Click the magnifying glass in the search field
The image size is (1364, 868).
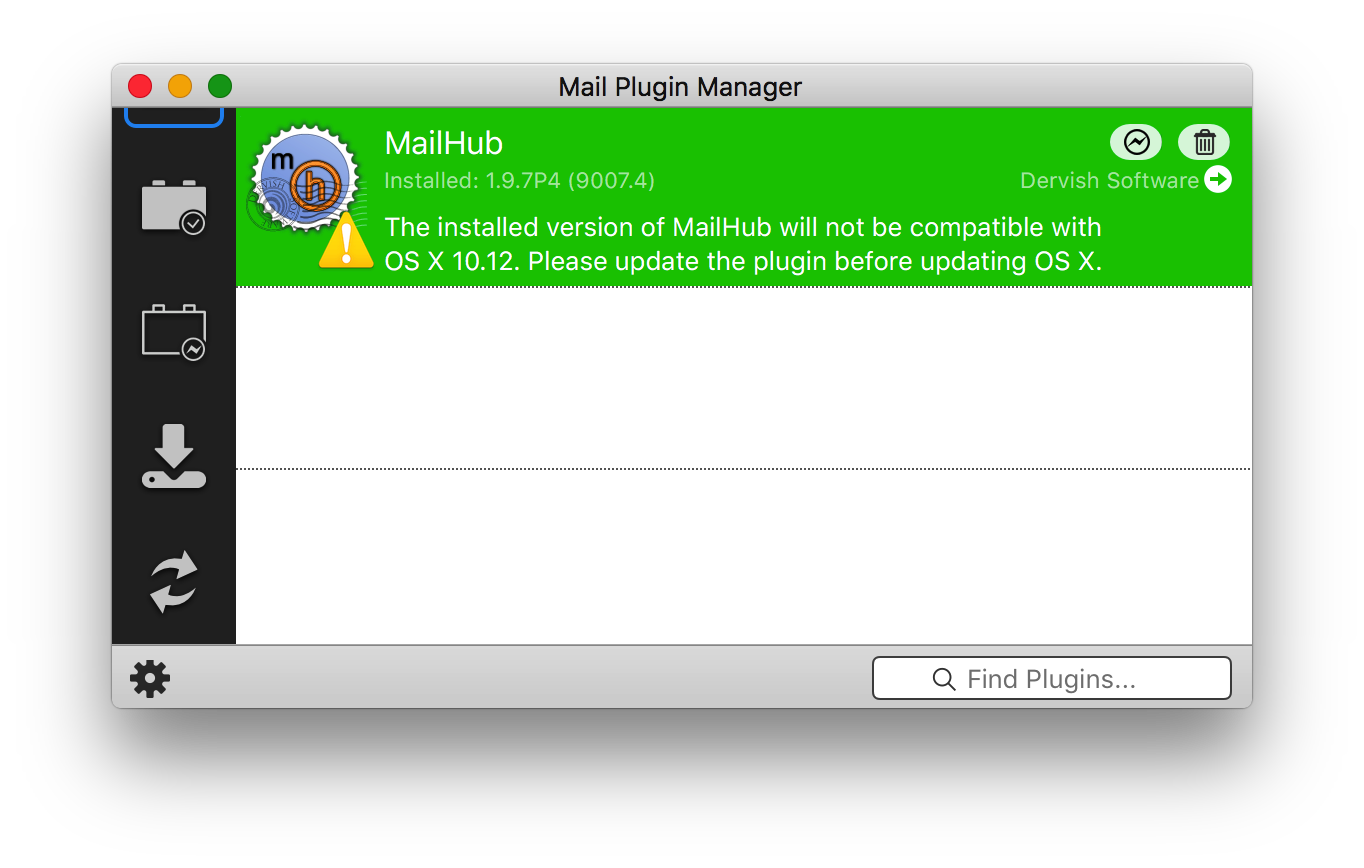click(944, 680)
